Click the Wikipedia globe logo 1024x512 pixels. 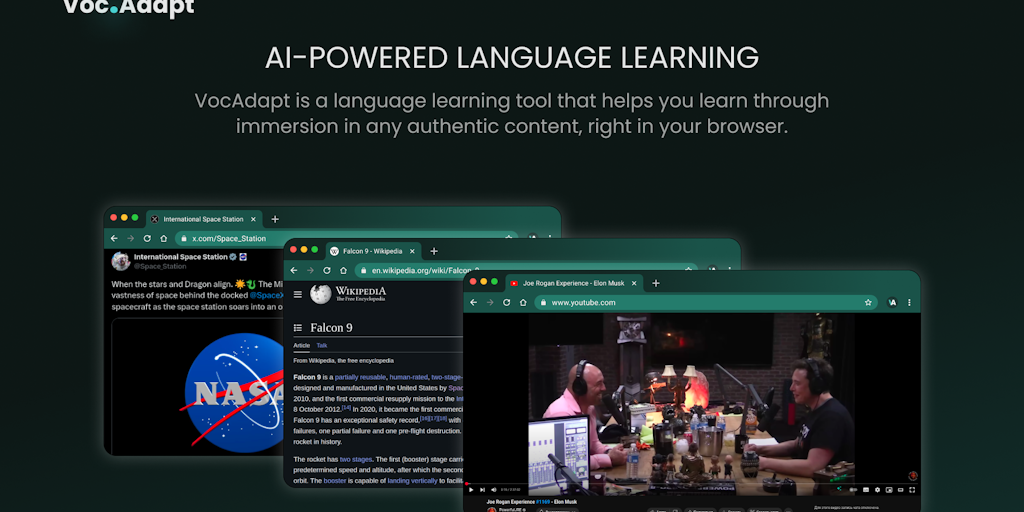[x=321, y=294]
